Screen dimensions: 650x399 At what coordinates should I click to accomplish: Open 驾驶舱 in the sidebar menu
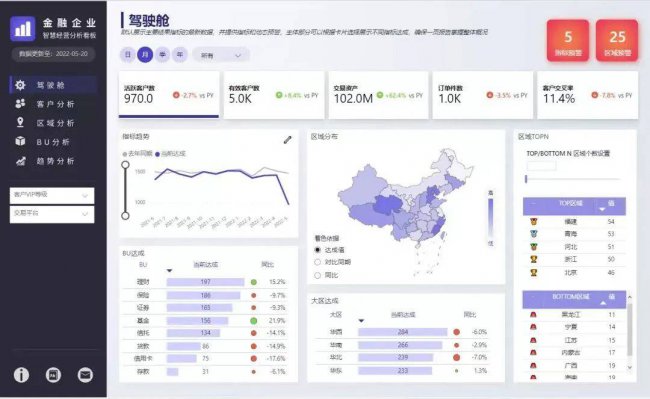[x=53, y=85]
